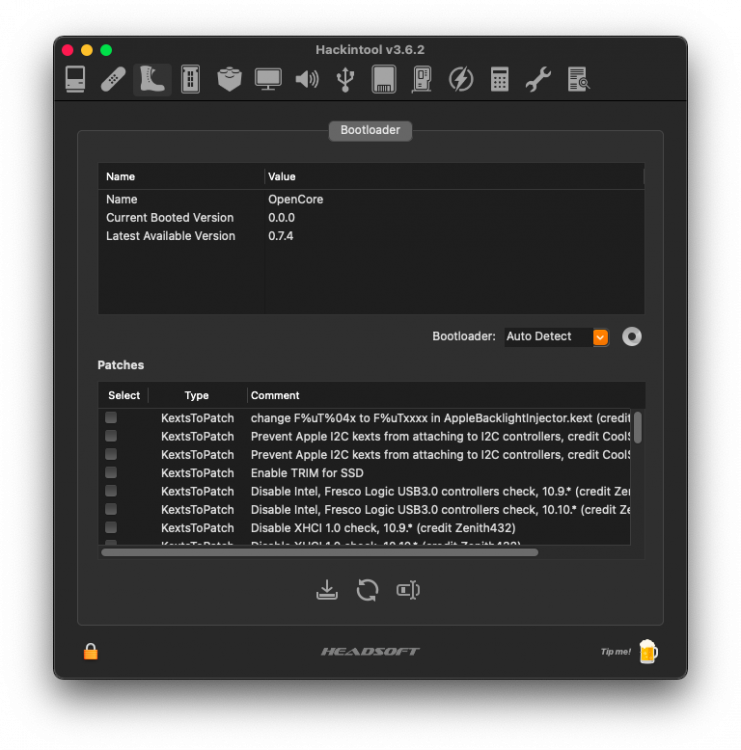741x750 pixels.
Task: Click the patches horizontal scrollbar thumb
Action: pyautogui.click(x=320, y=552)
